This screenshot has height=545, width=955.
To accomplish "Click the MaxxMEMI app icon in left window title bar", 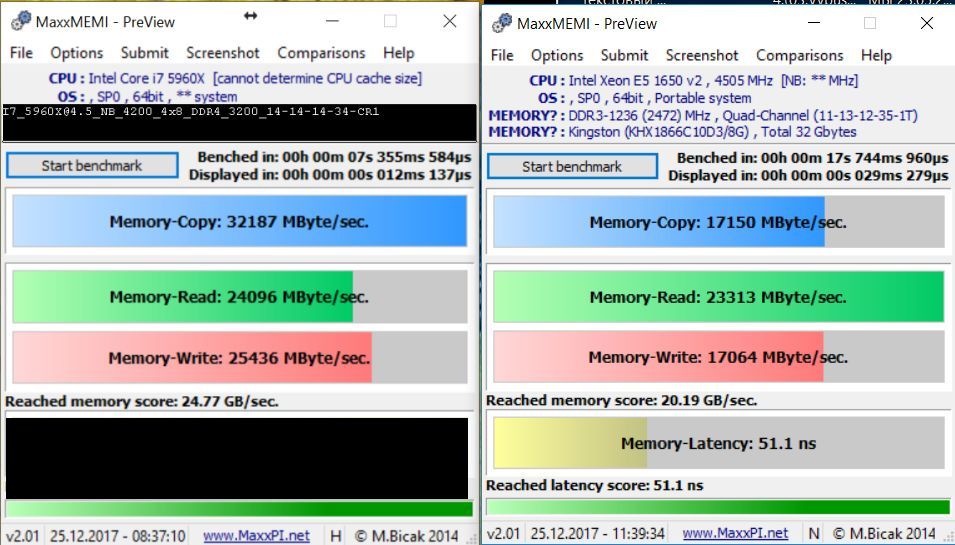I will click(21, 21).
